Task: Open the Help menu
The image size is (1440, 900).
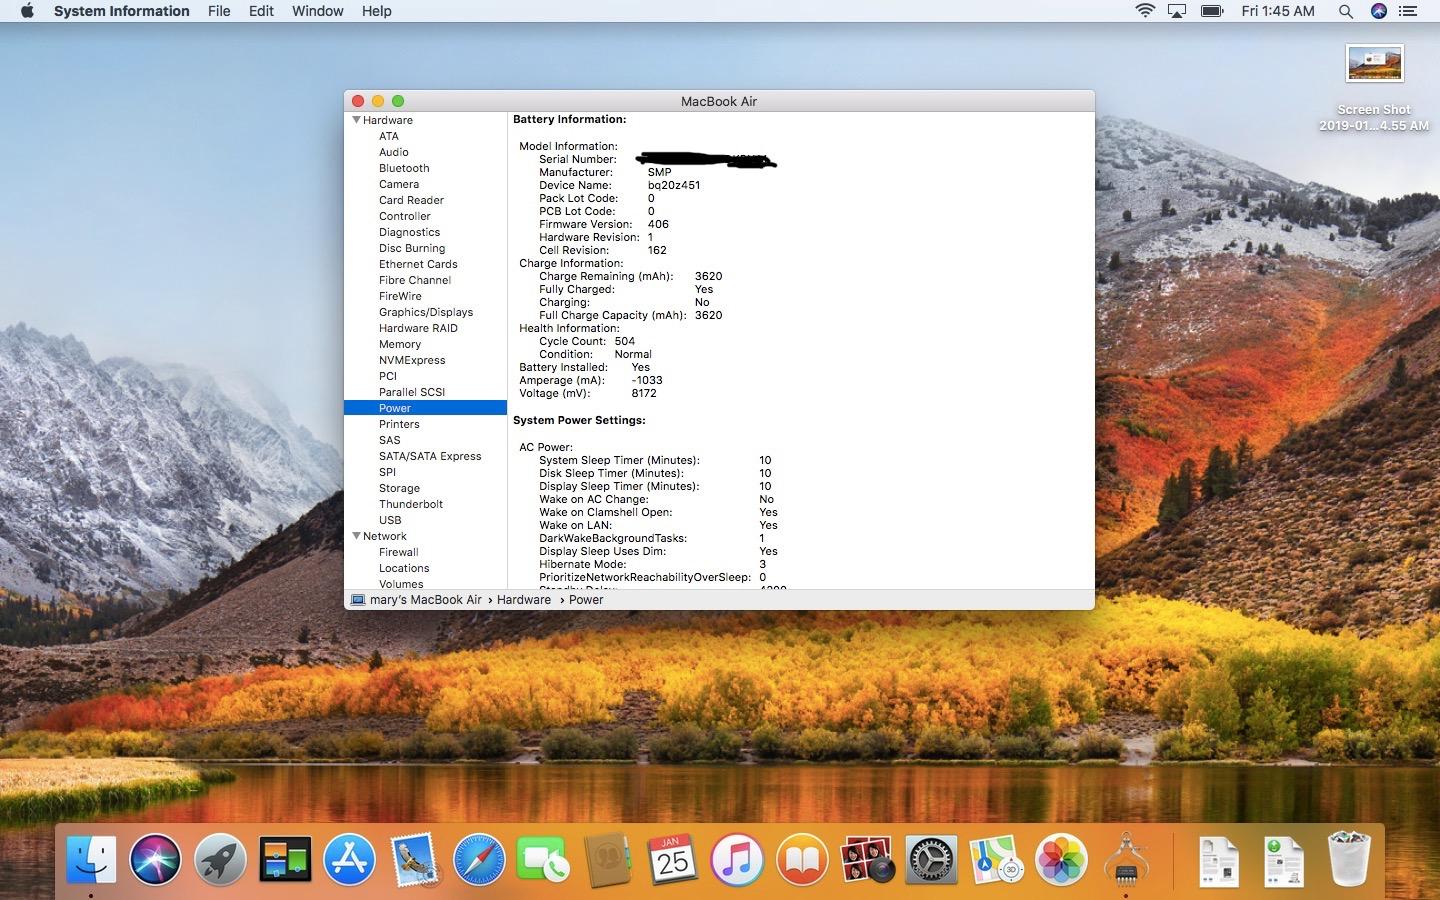Action: [376, 11]
